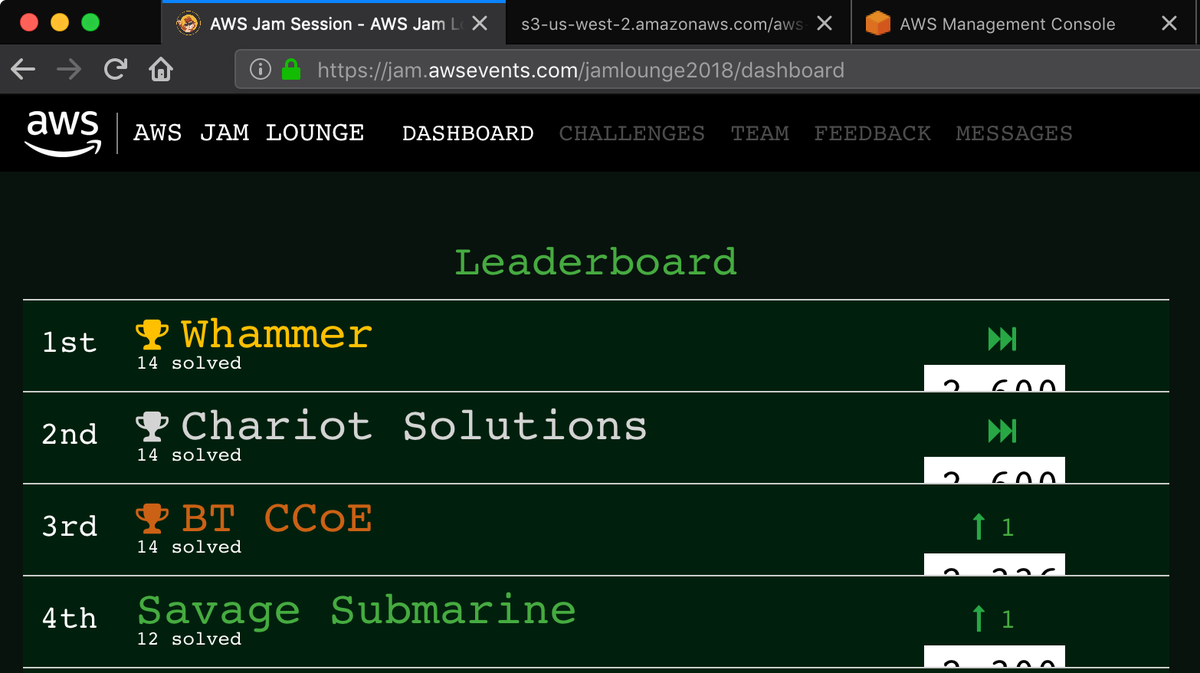Click the 3rd rank label
The width and height of the screenshot is (1200, 673).
coord(69,526)
